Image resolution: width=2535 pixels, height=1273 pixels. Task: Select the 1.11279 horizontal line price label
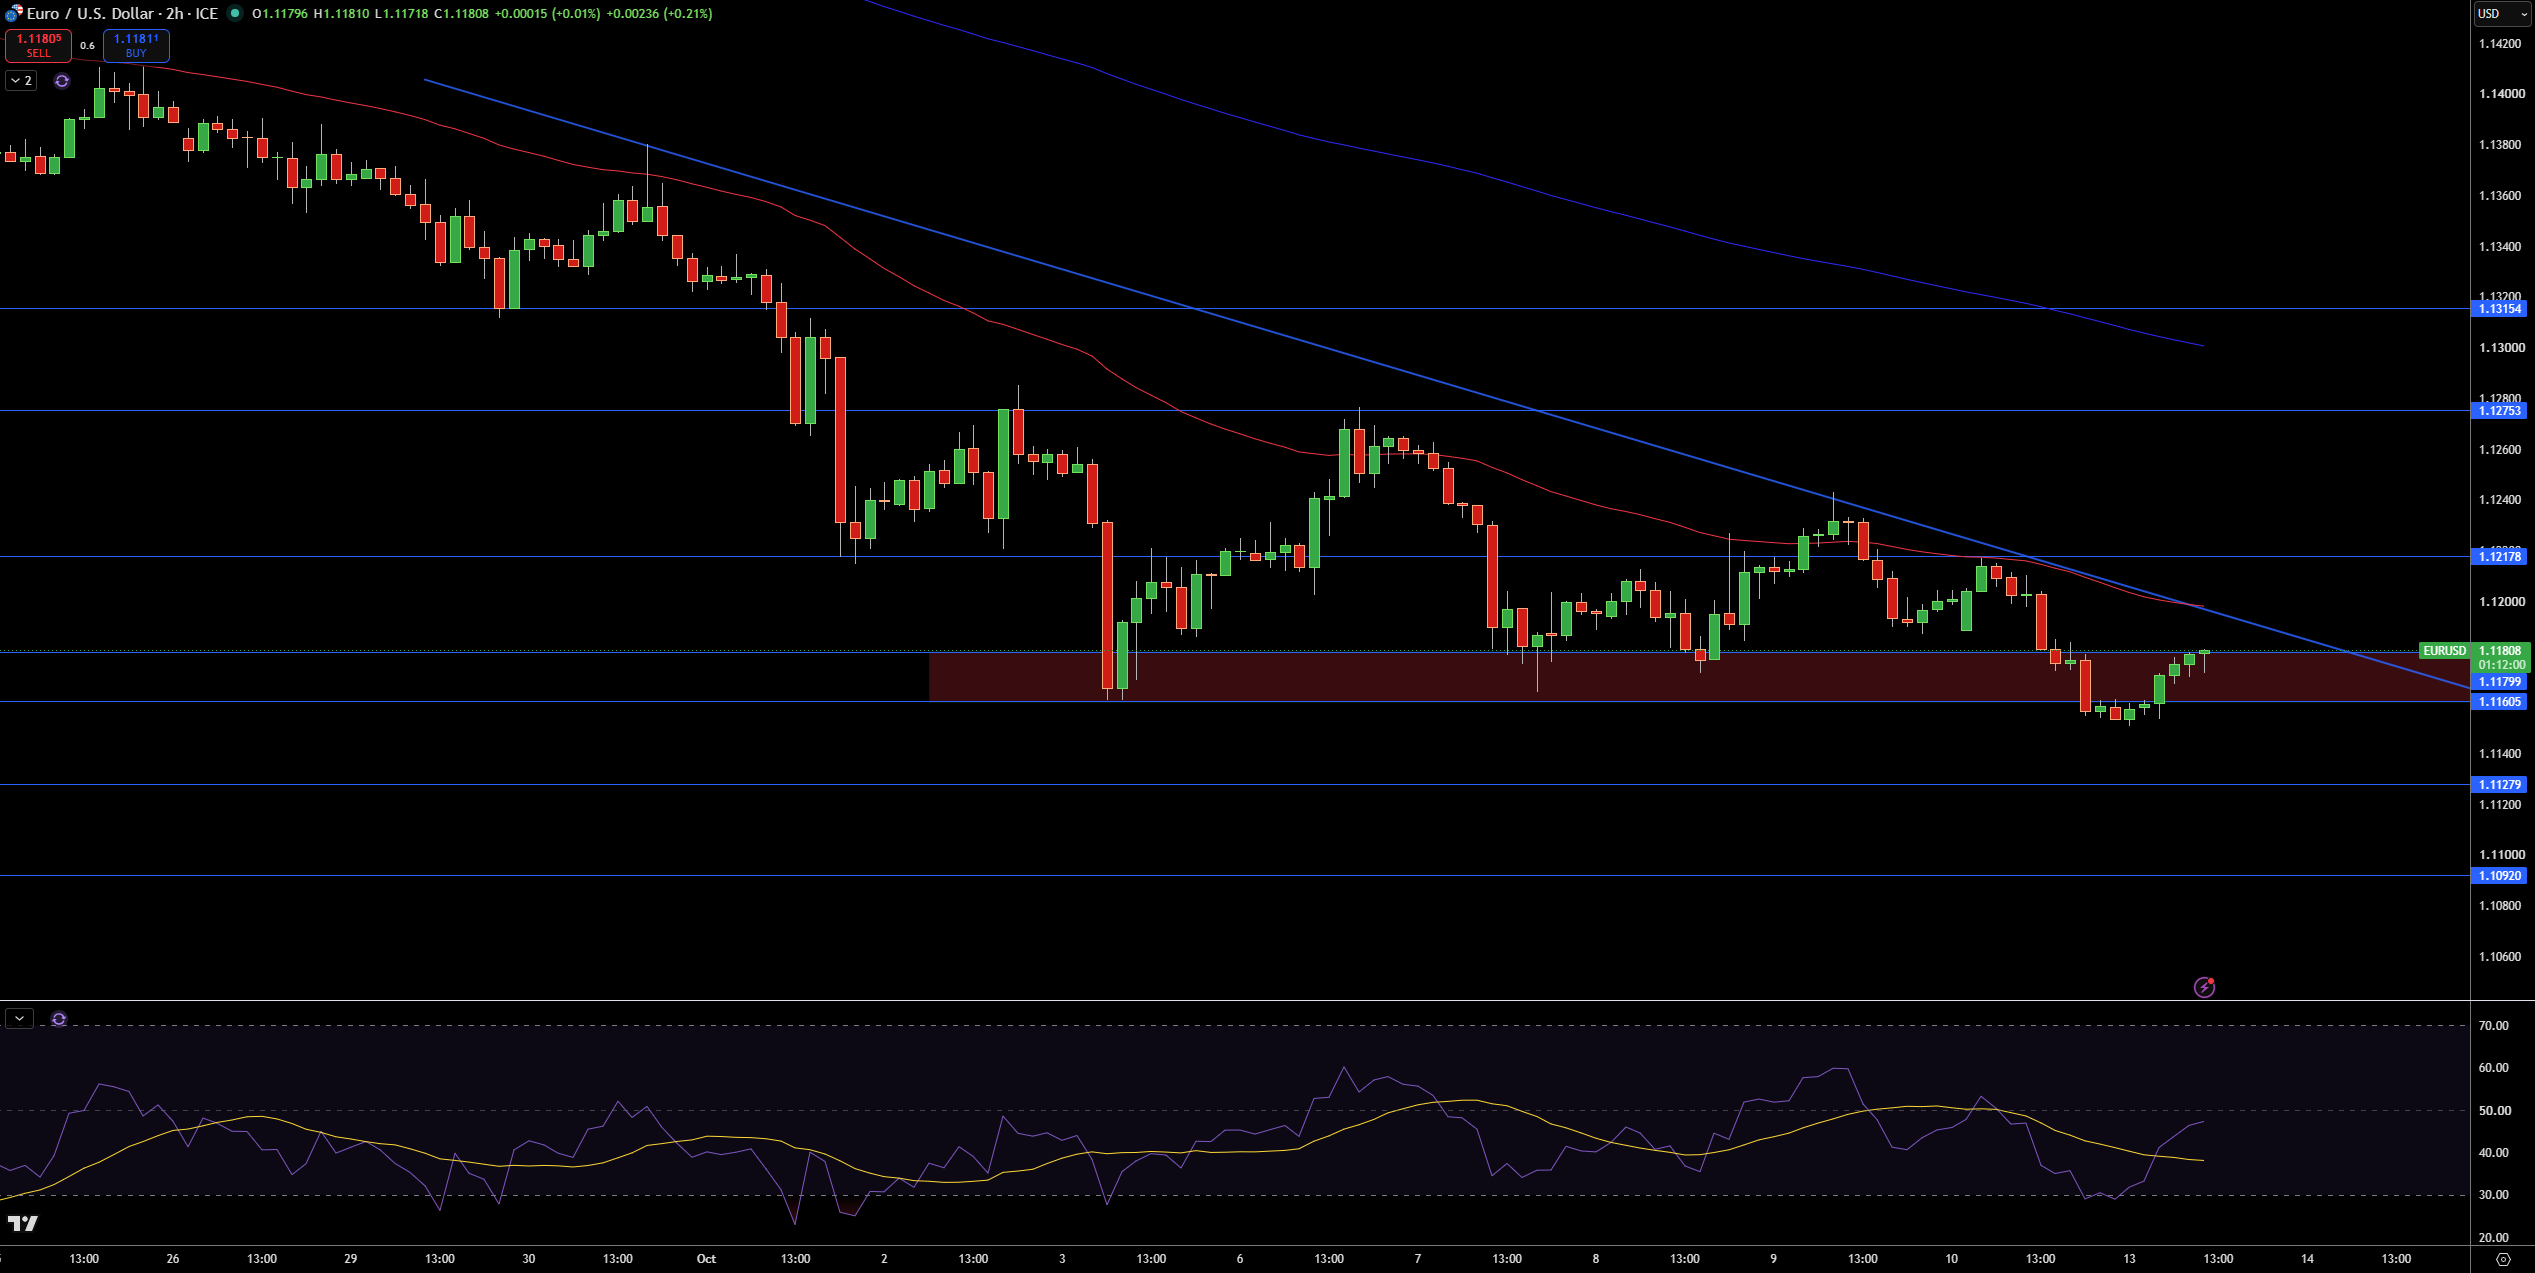click(2499, 785)
